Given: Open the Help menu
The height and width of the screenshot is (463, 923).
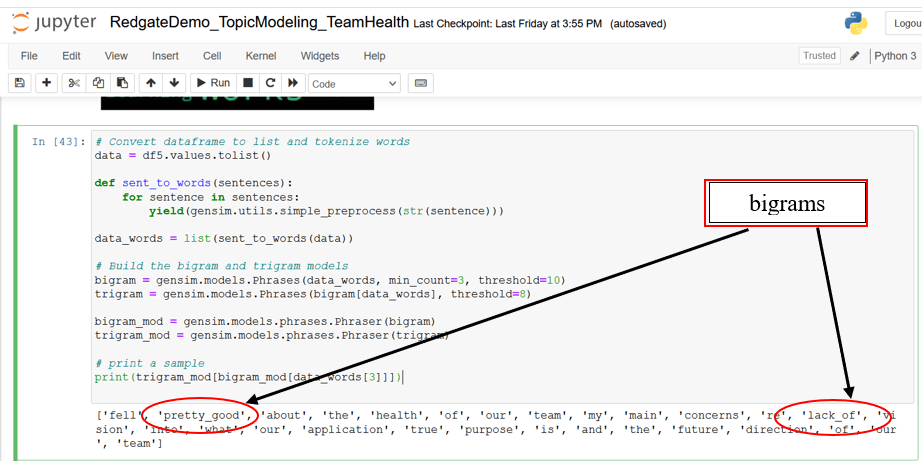Looking at the screenshot, I should point(374,56).
